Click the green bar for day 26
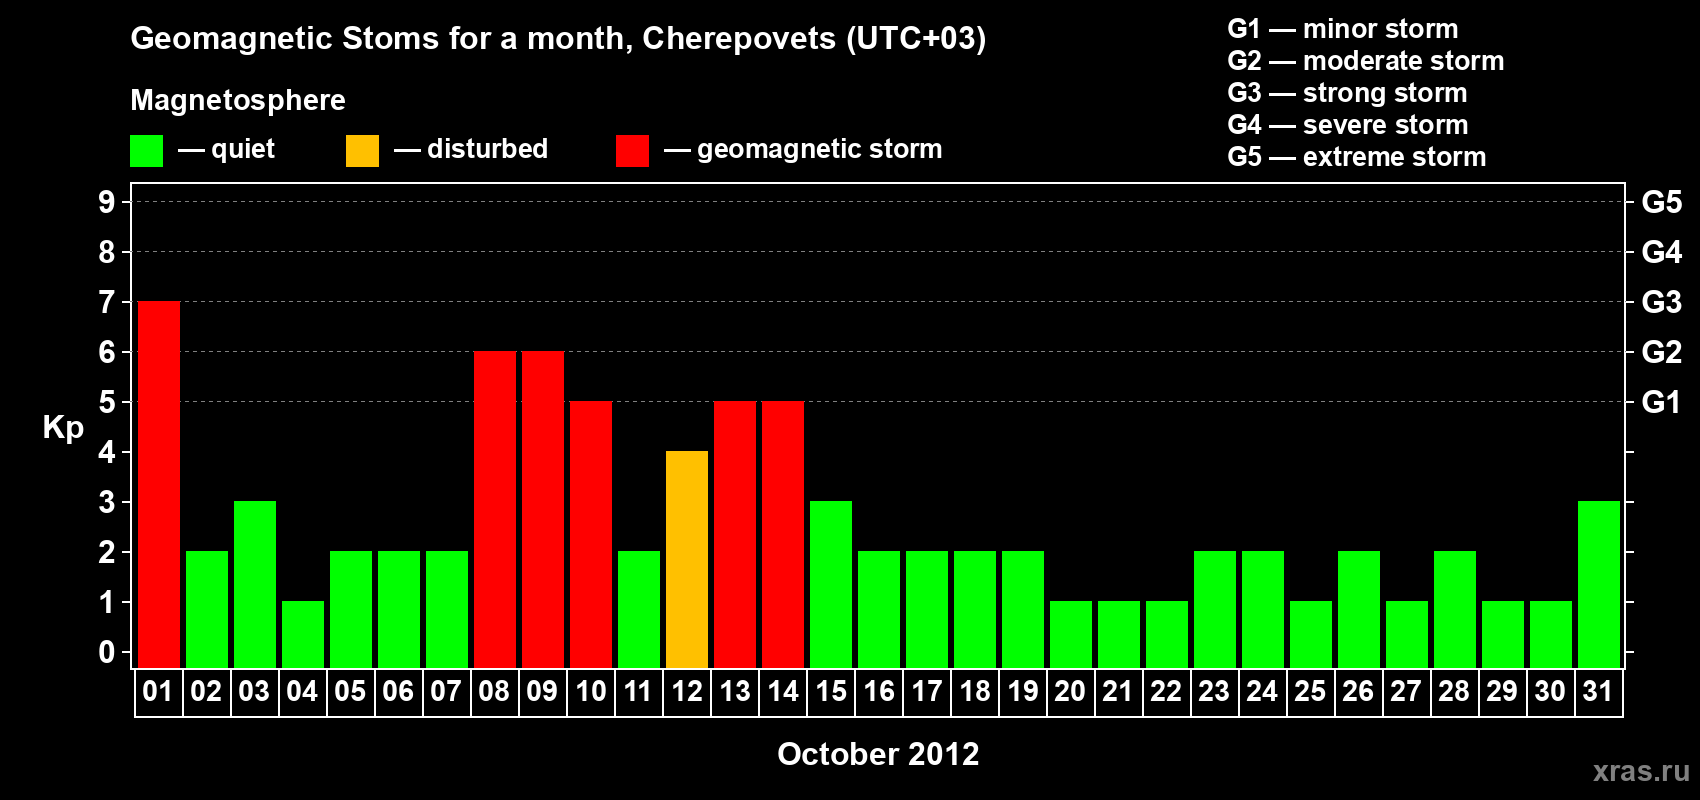The image size is (1700, 800). [x=1359, y=610]
